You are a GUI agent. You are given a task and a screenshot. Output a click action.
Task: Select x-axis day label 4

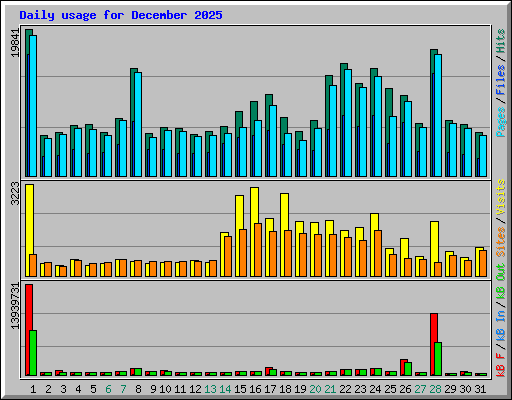click(78, 389)
